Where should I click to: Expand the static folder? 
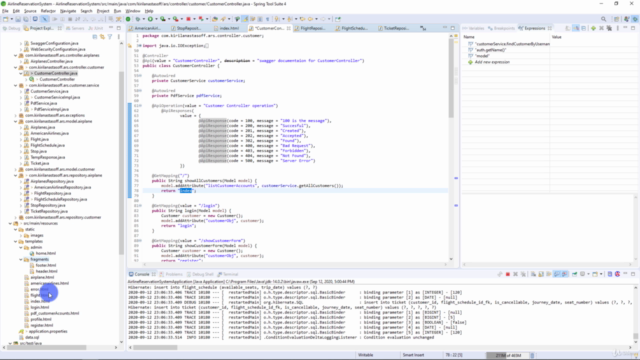16,229
